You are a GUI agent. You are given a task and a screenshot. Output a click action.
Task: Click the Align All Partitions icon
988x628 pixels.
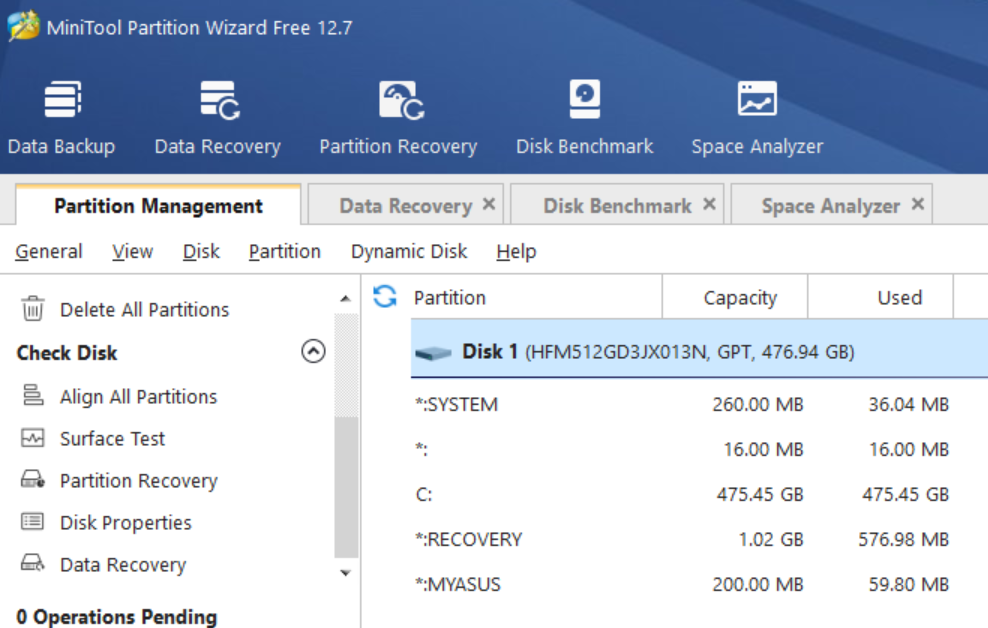tap(33, 396)
